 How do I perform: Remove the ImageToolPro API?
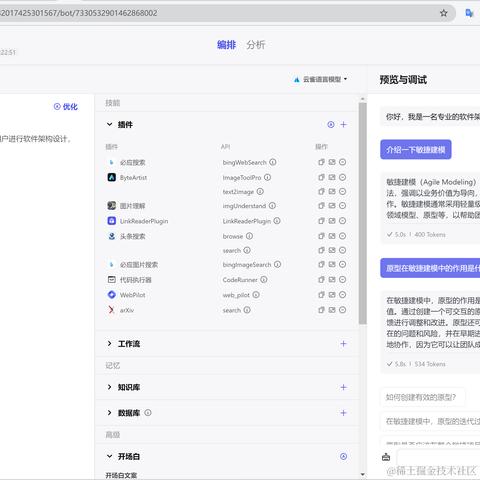tap(343, 177)
